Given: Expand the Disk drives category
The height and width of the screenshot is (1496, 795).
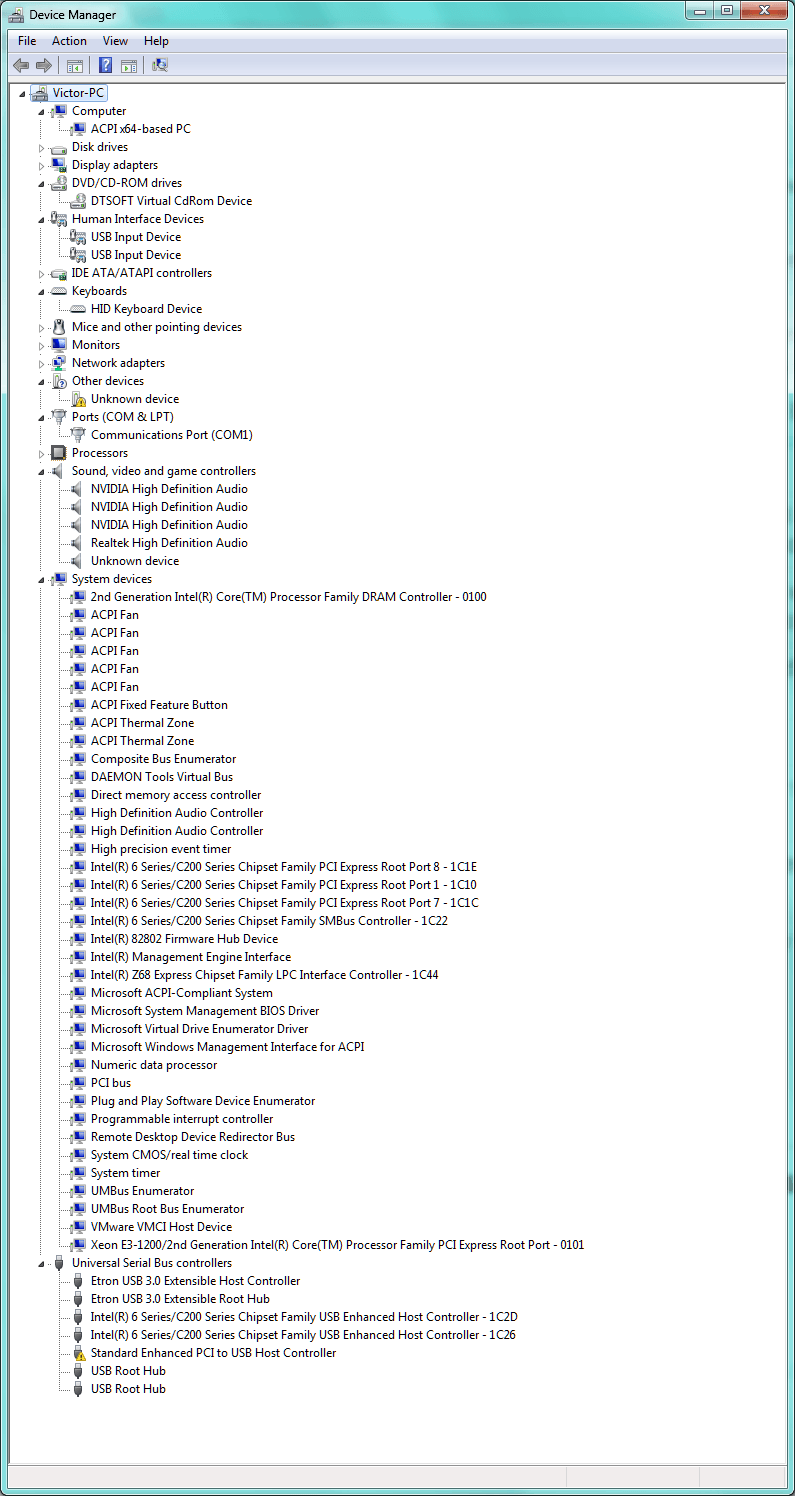Looking at the screenshot, I should [42, 148].
